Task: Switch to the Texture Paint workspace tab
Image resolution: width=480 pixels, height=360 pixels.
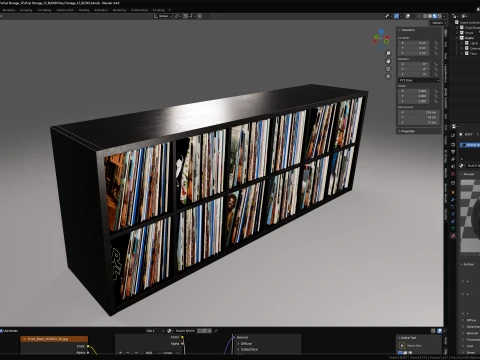Action: (x=65, y=10)
